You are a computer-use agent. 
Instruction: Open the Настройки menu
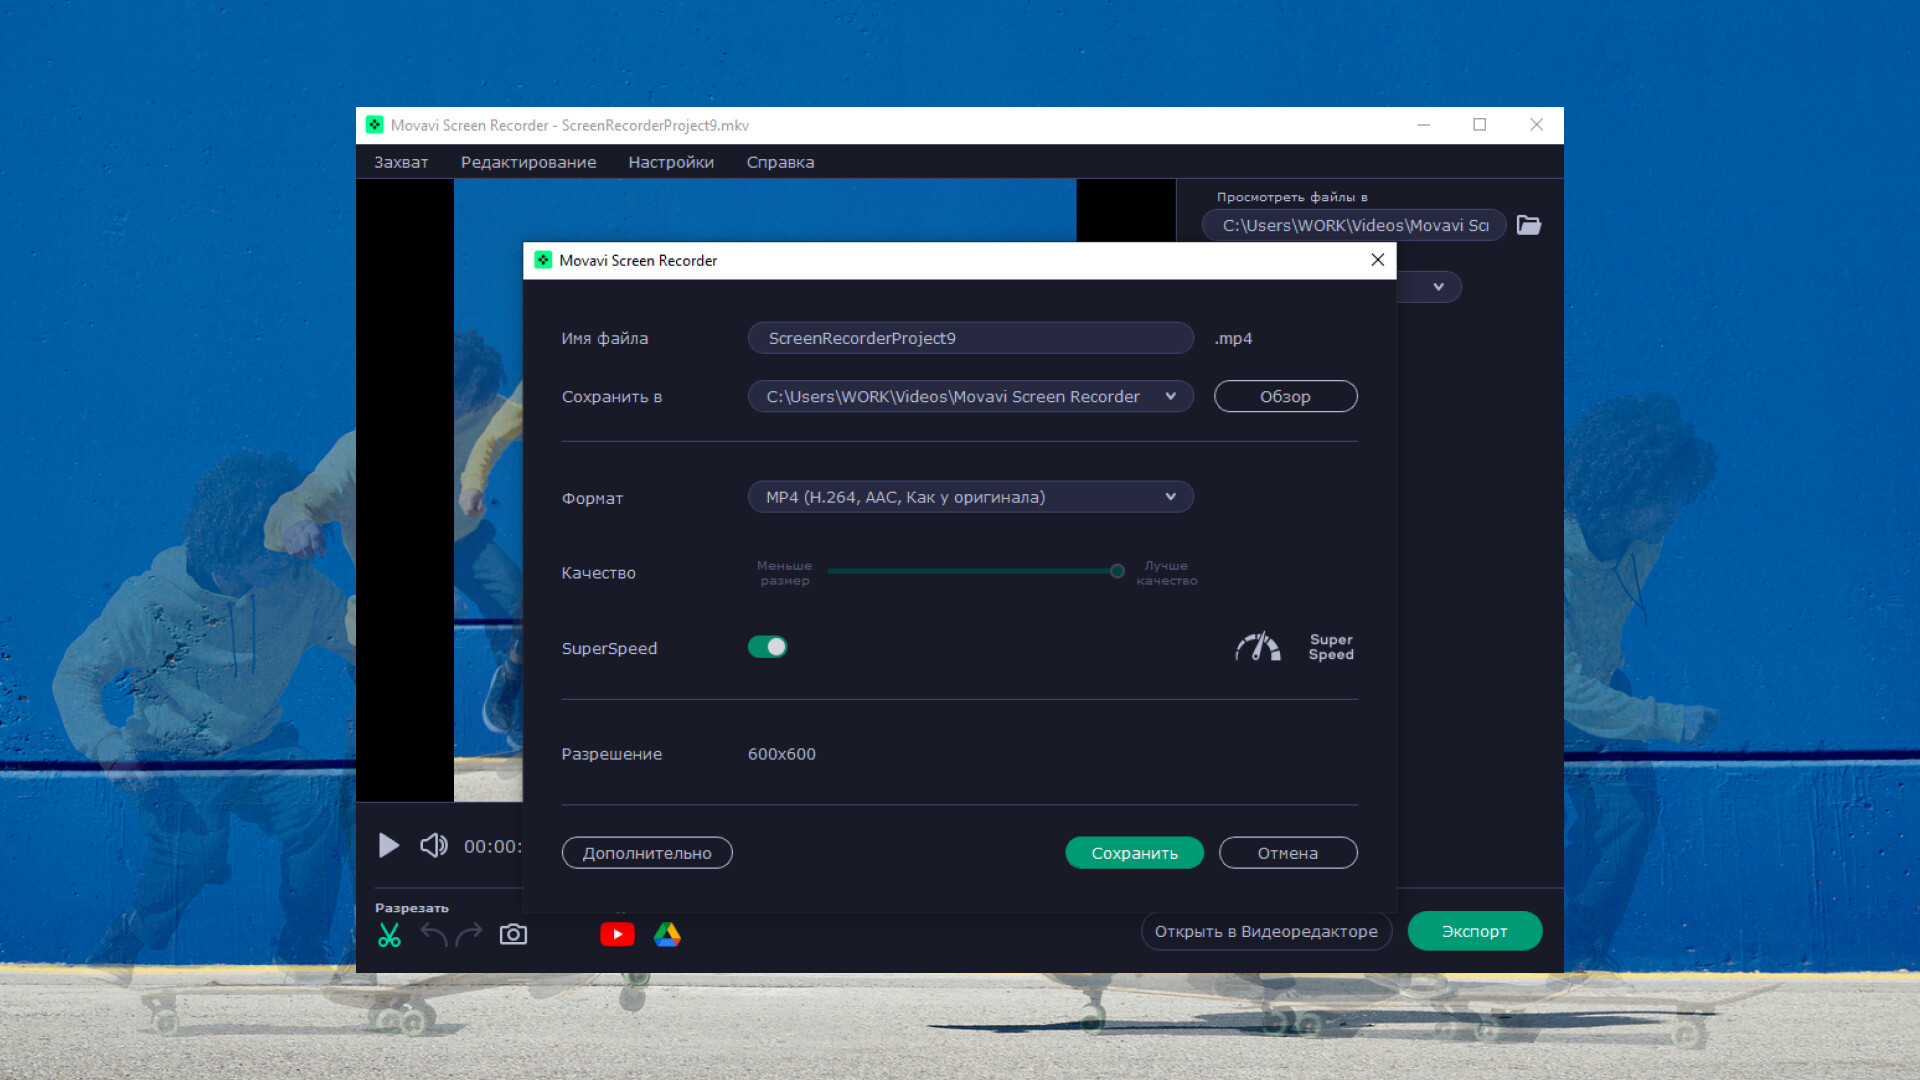point(671,162)
